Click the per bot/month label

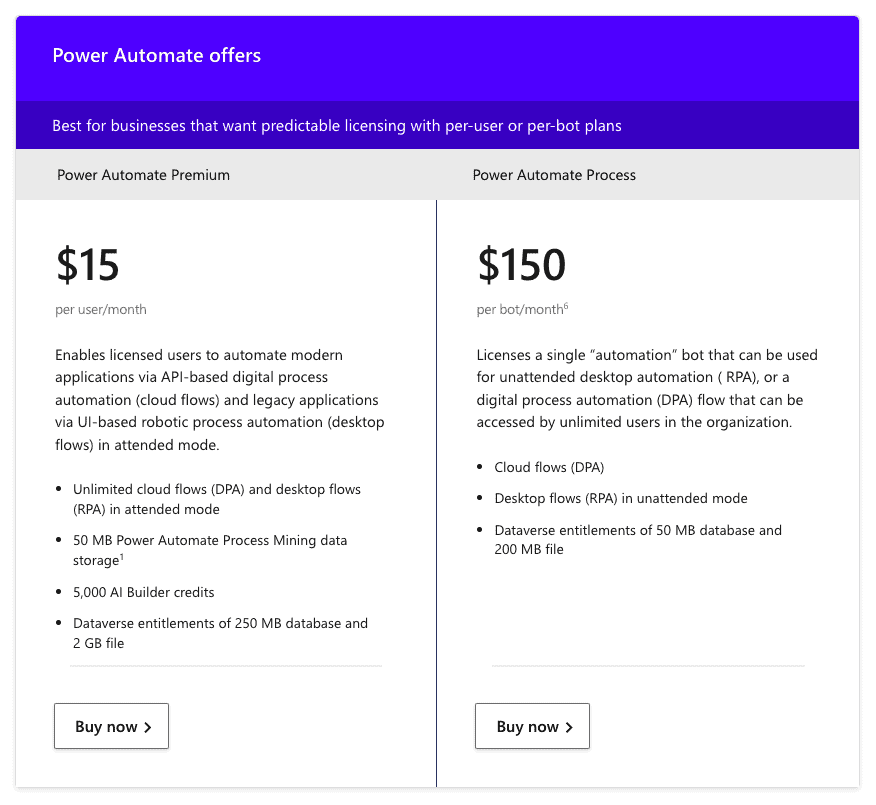tap(515, 309)
